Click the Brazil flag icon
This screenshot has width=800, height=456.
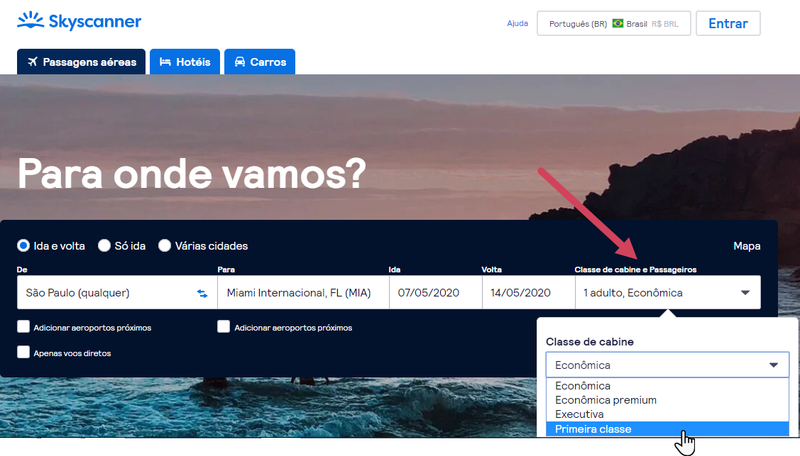click(617, 23)
